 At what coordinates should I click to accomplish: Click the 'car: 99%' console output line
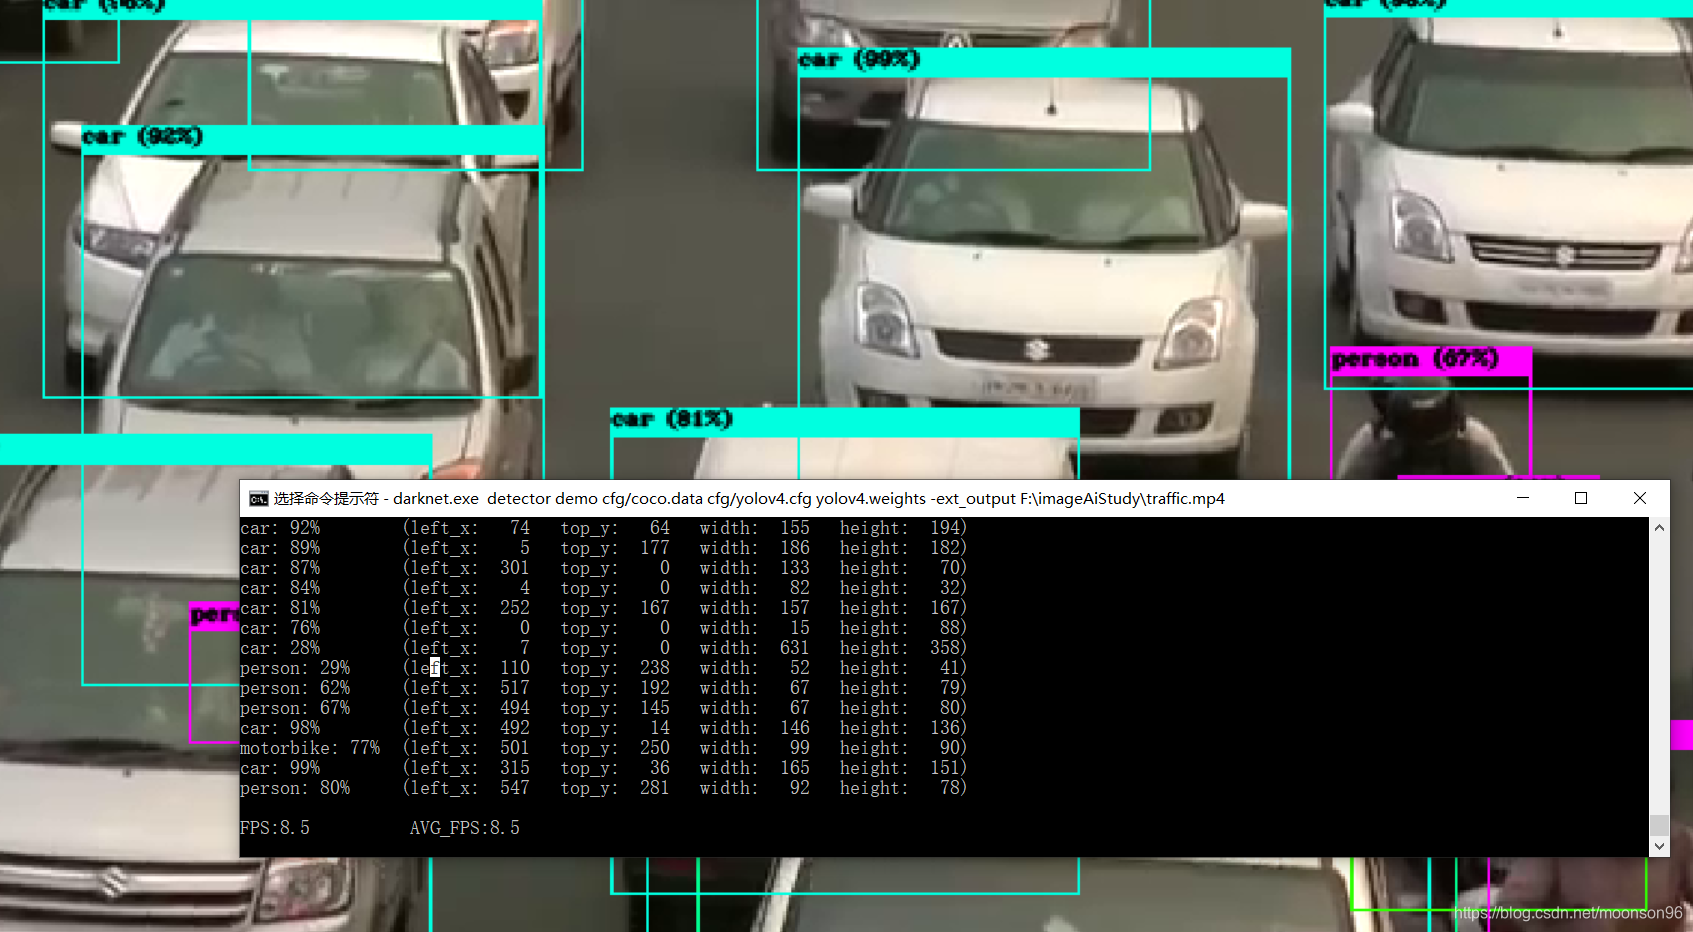[x=604, y=768]
